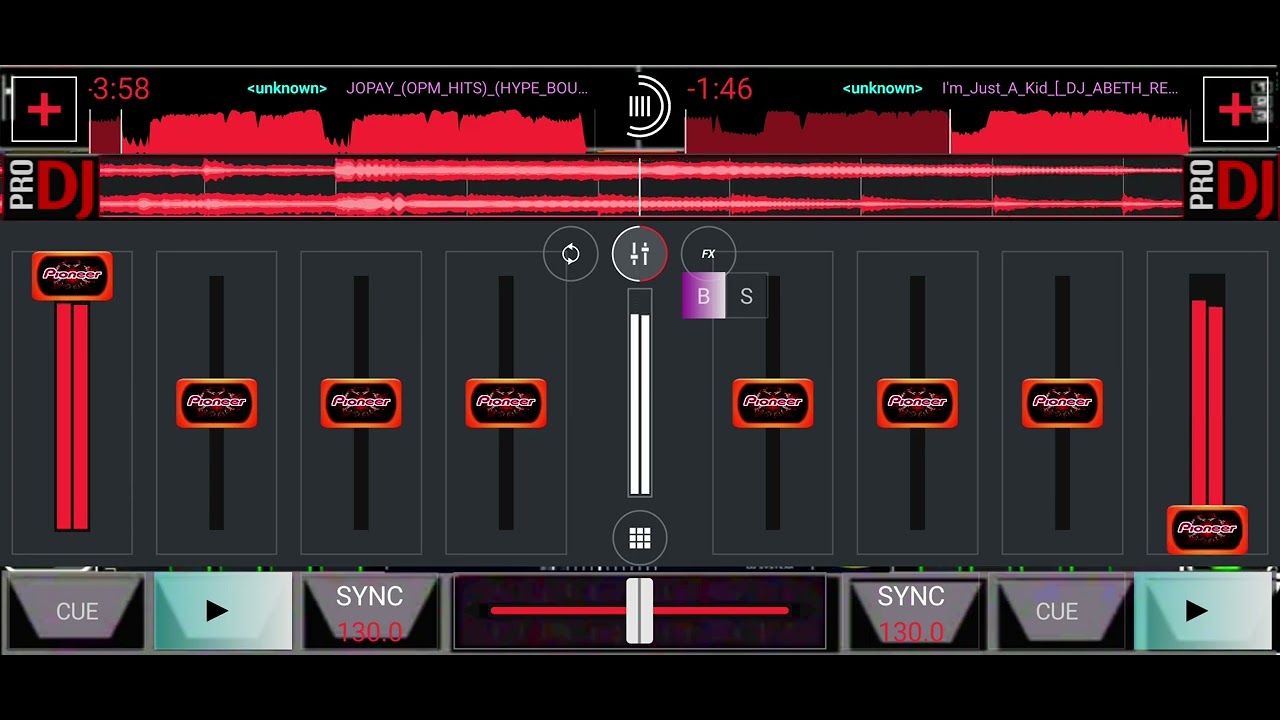Add a track to the left deck
Image resolution: width=1280 pixels, height=720 pixels.
(x=44, y=109)
